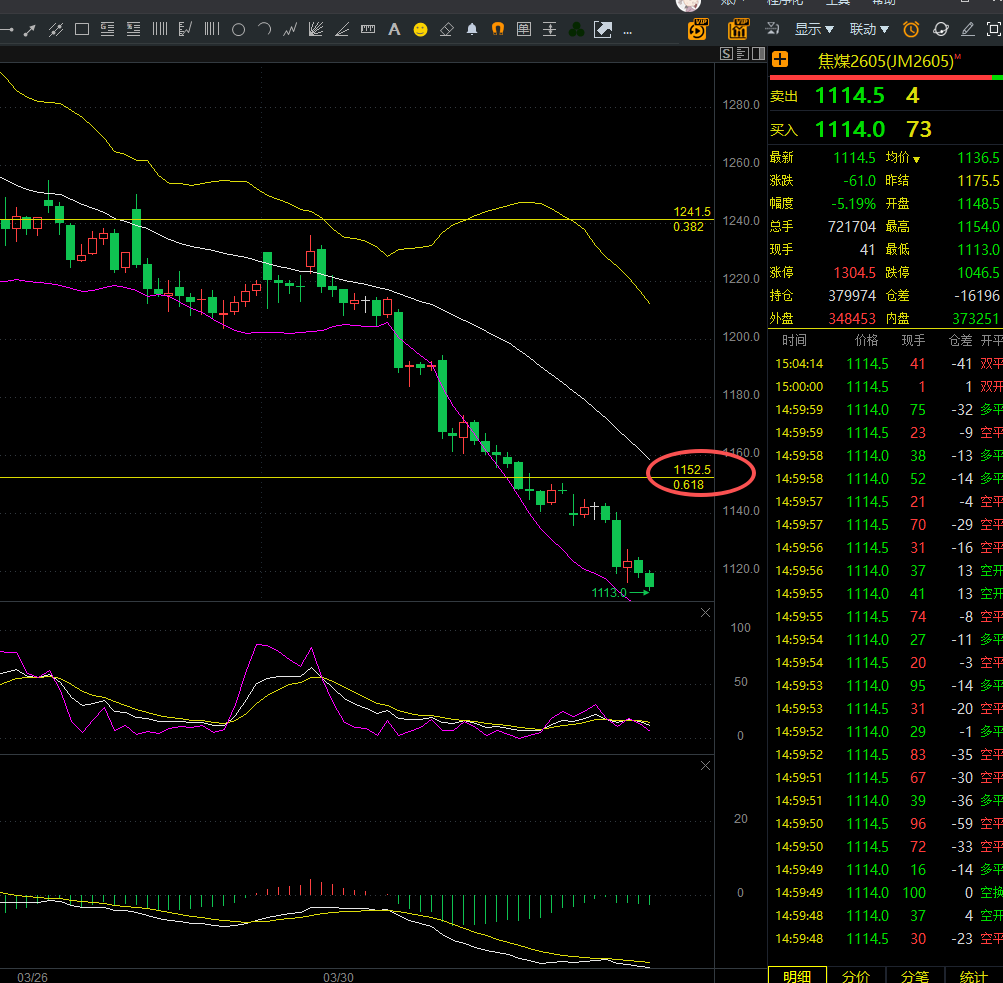
Task: Expand the 均价 dropdown arrow
Action: click(915, 159)
